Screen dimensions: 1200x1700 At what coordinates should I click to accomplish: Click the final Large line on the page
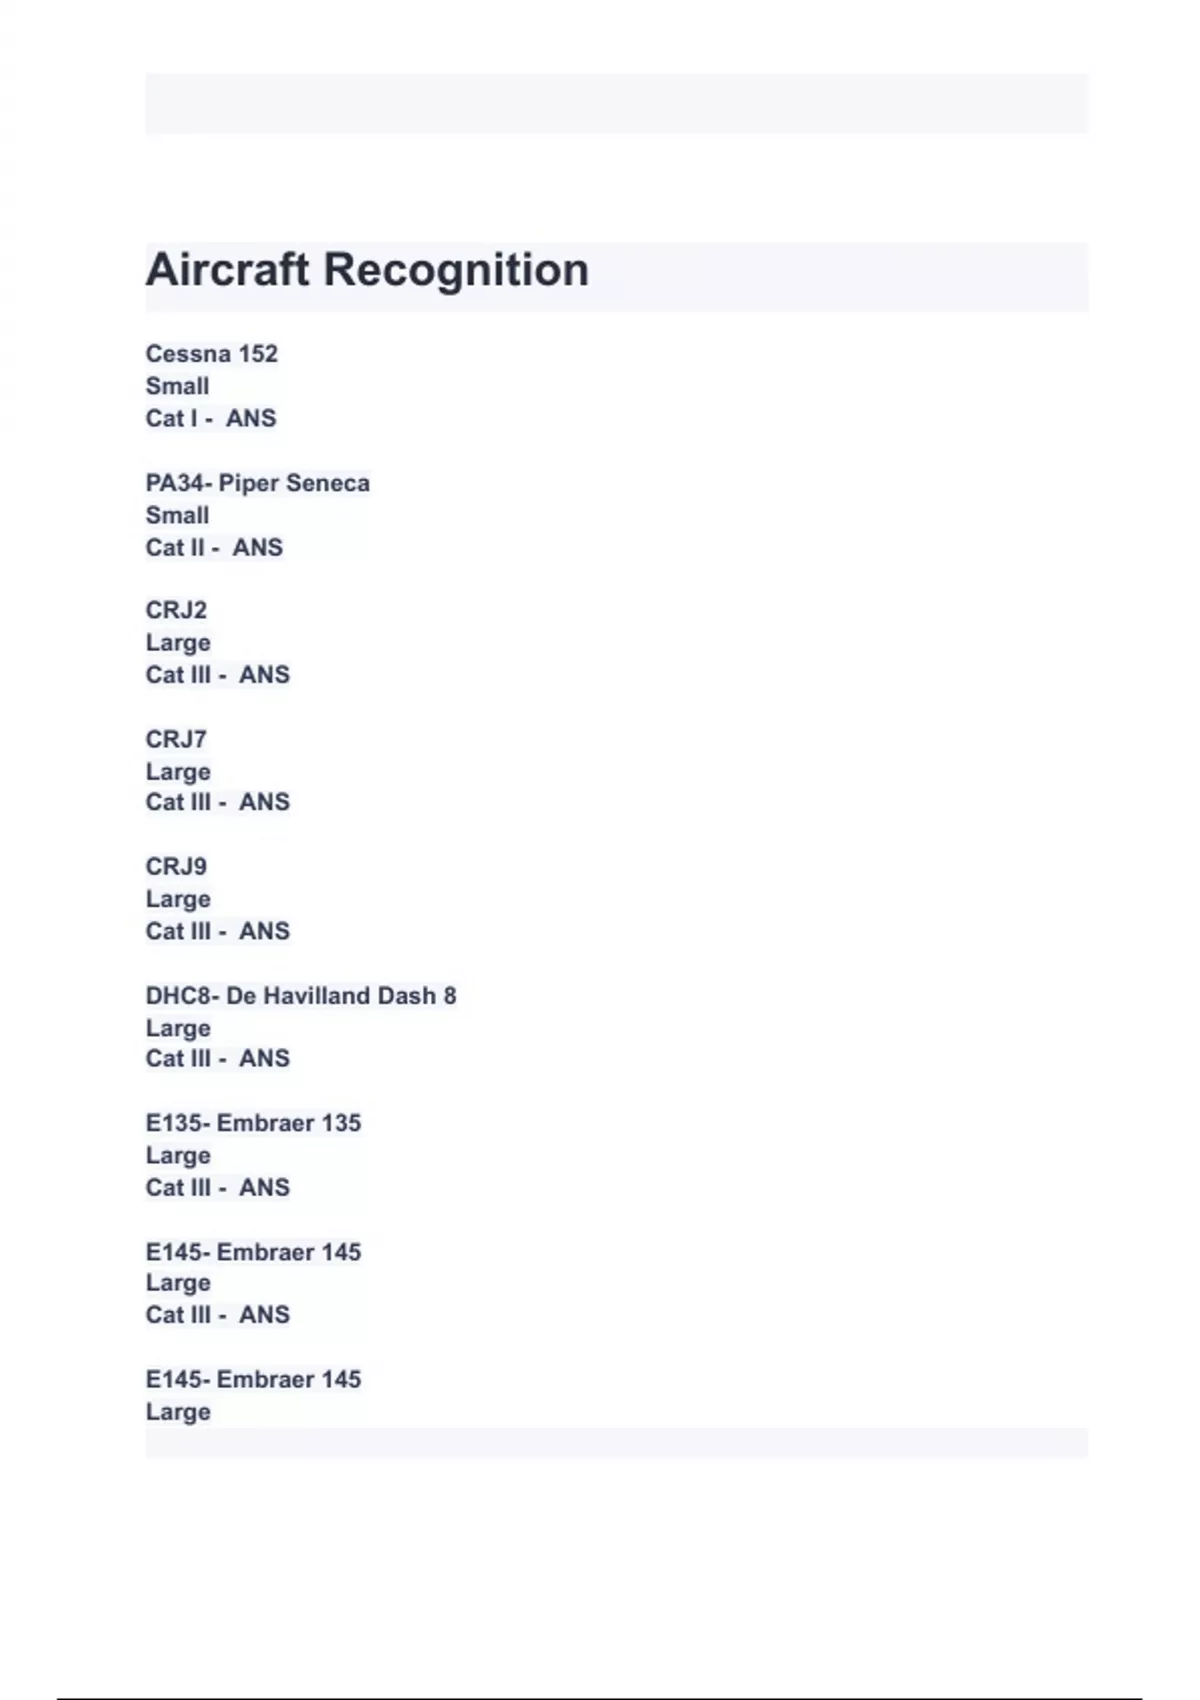point(178,1412)
